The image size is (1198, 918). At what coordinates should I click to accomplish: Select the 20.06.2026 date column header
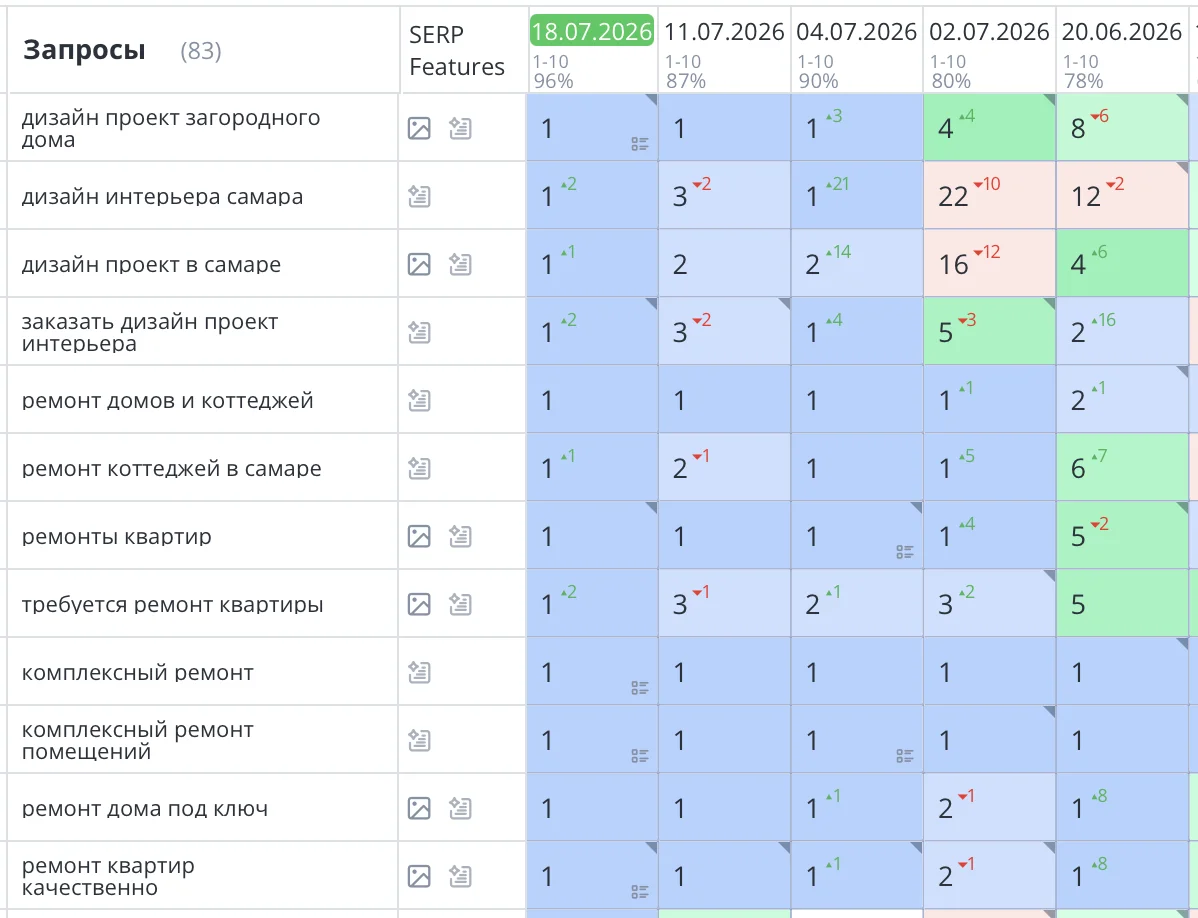(x=1122, y=31)
